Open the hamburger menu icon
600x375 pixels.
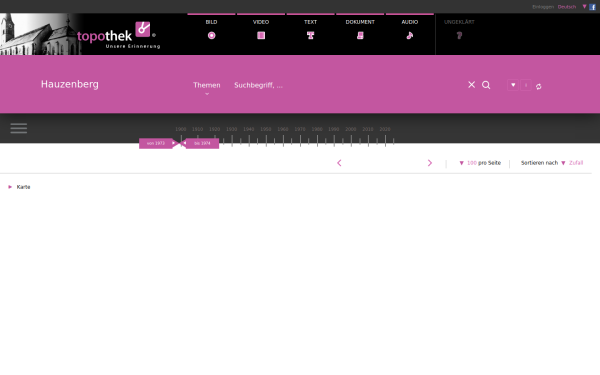(19, 128)
